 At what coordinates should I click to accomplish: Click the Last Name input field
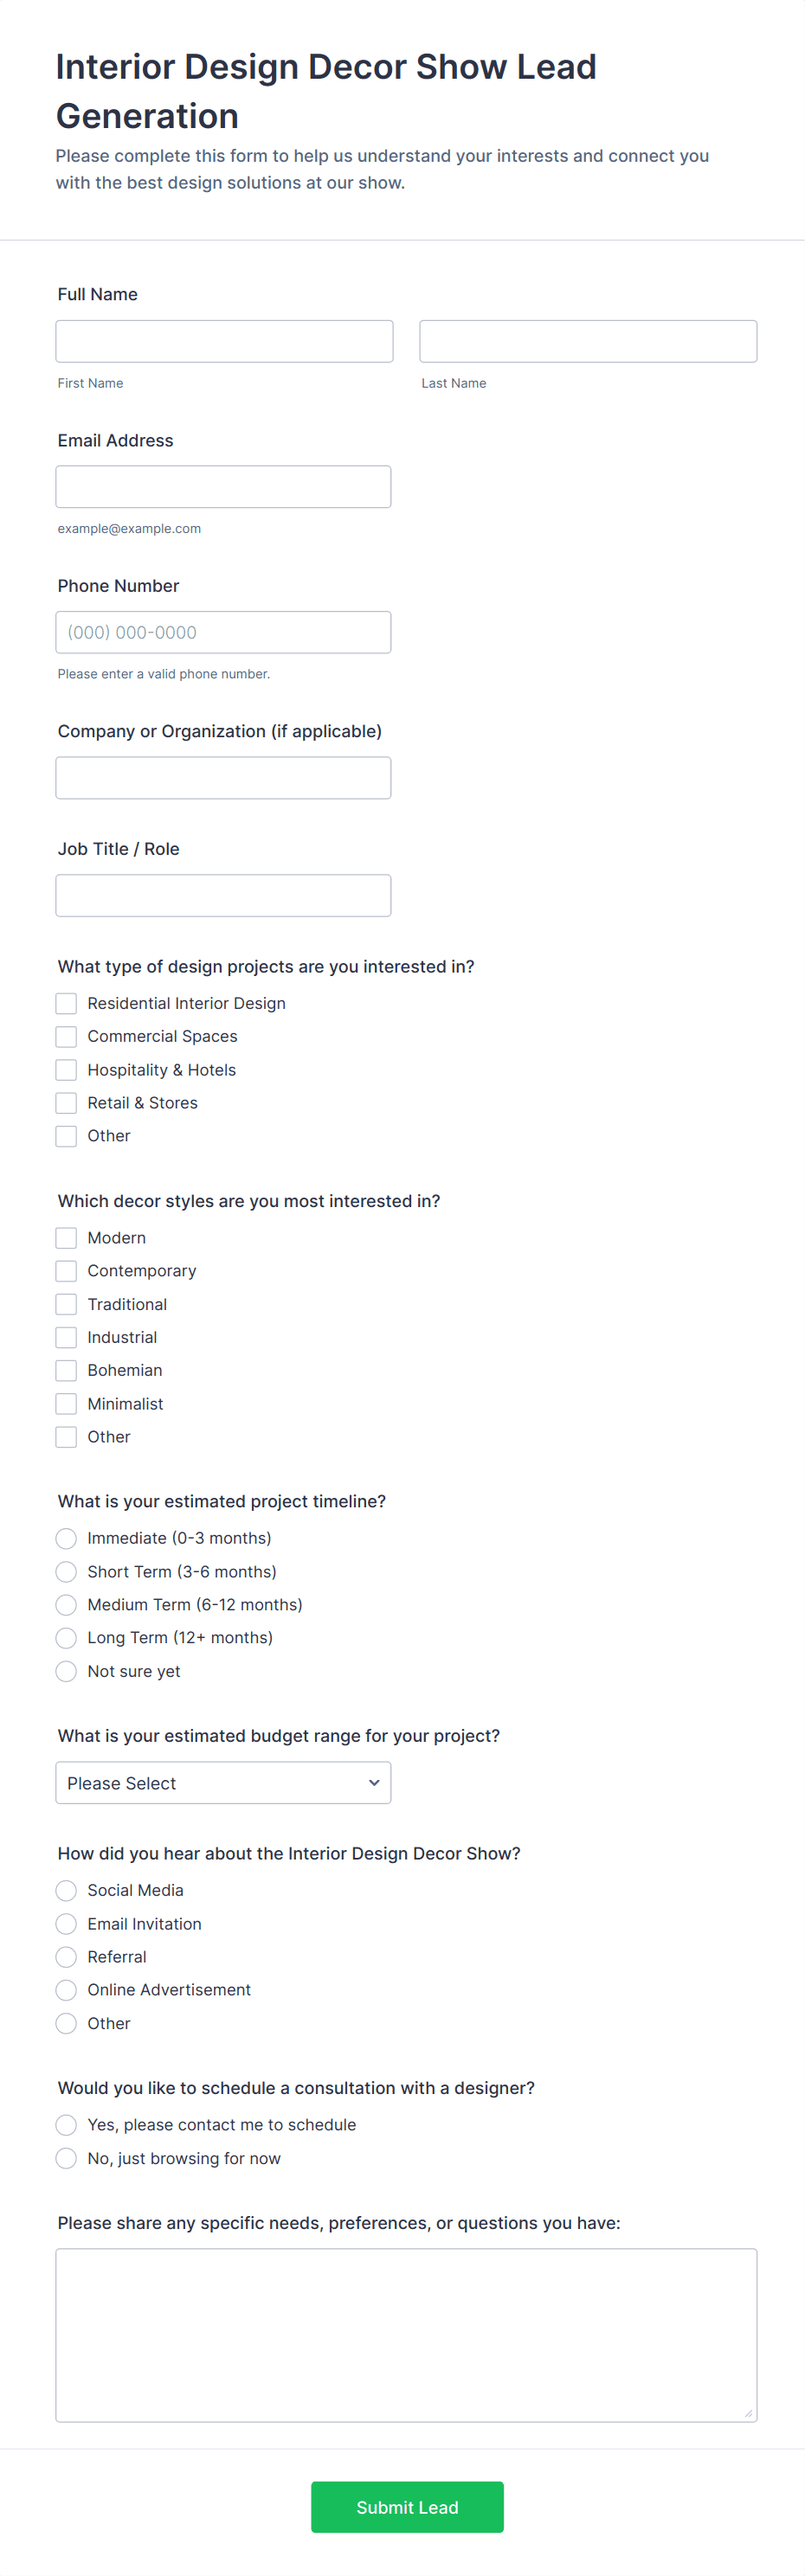click(x=588, y=341)
